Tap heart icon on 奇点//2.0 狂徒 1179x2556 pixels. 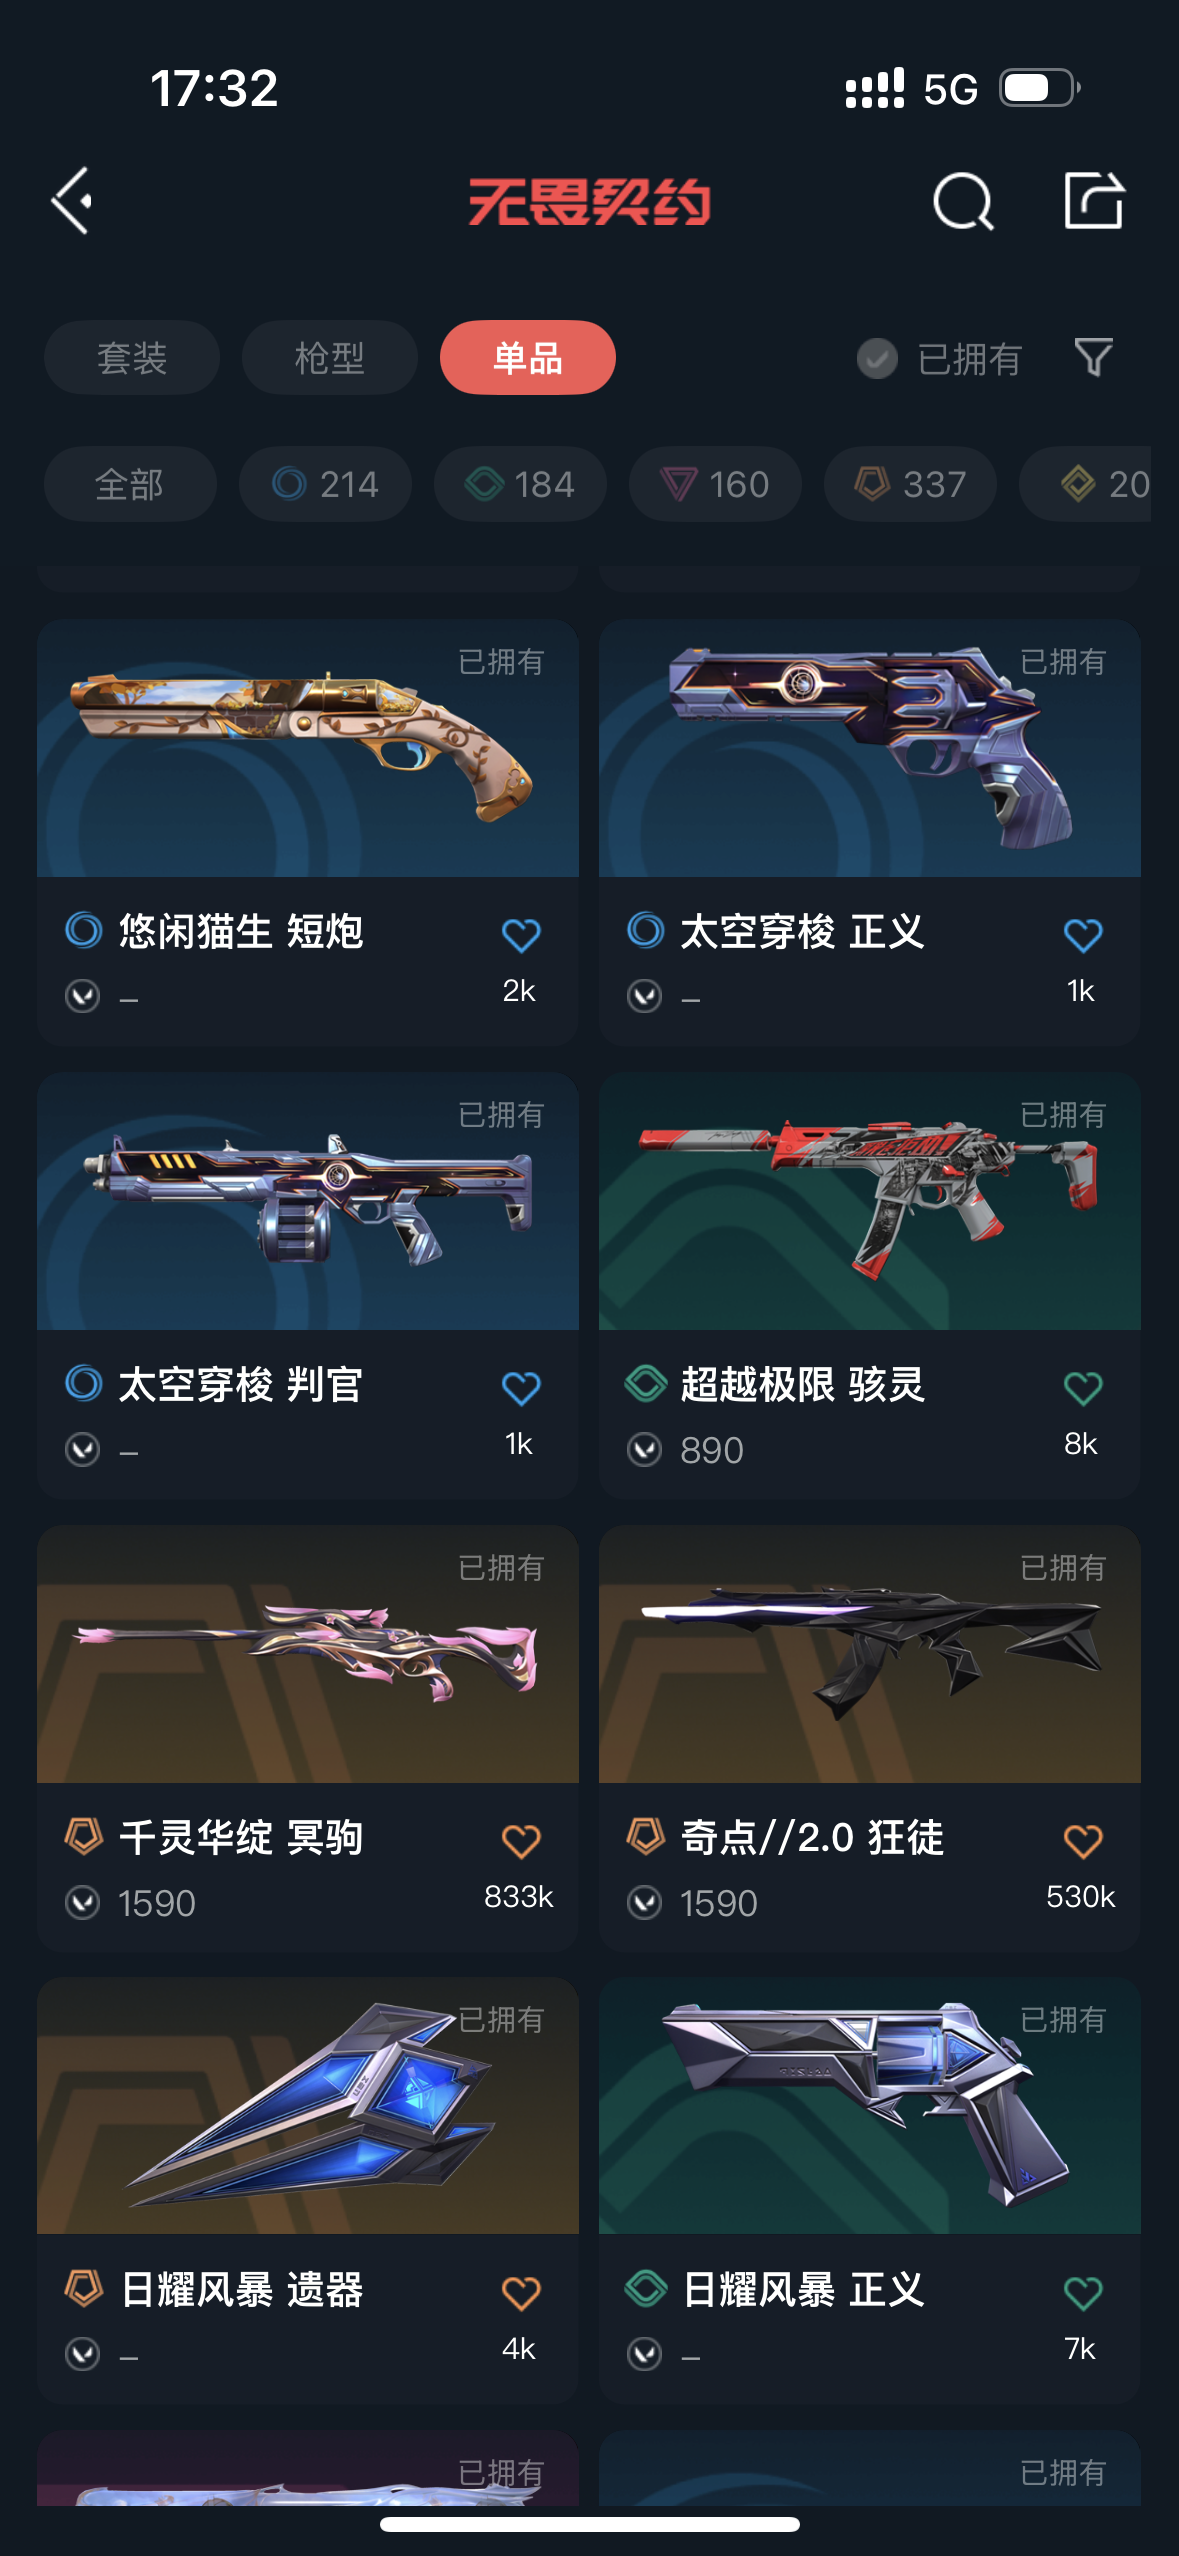pyautogui.click(x=1083, y=1841)
